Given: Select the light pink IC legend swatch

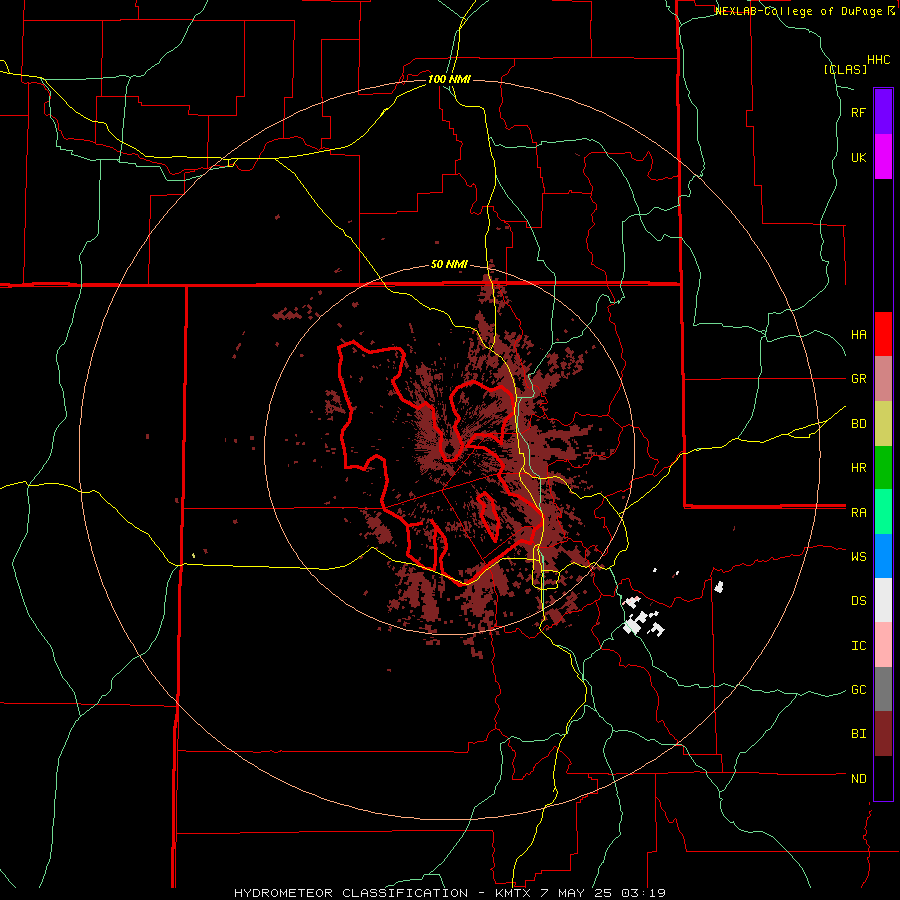Looking at the screenshot, I should [x=883, y=645].
